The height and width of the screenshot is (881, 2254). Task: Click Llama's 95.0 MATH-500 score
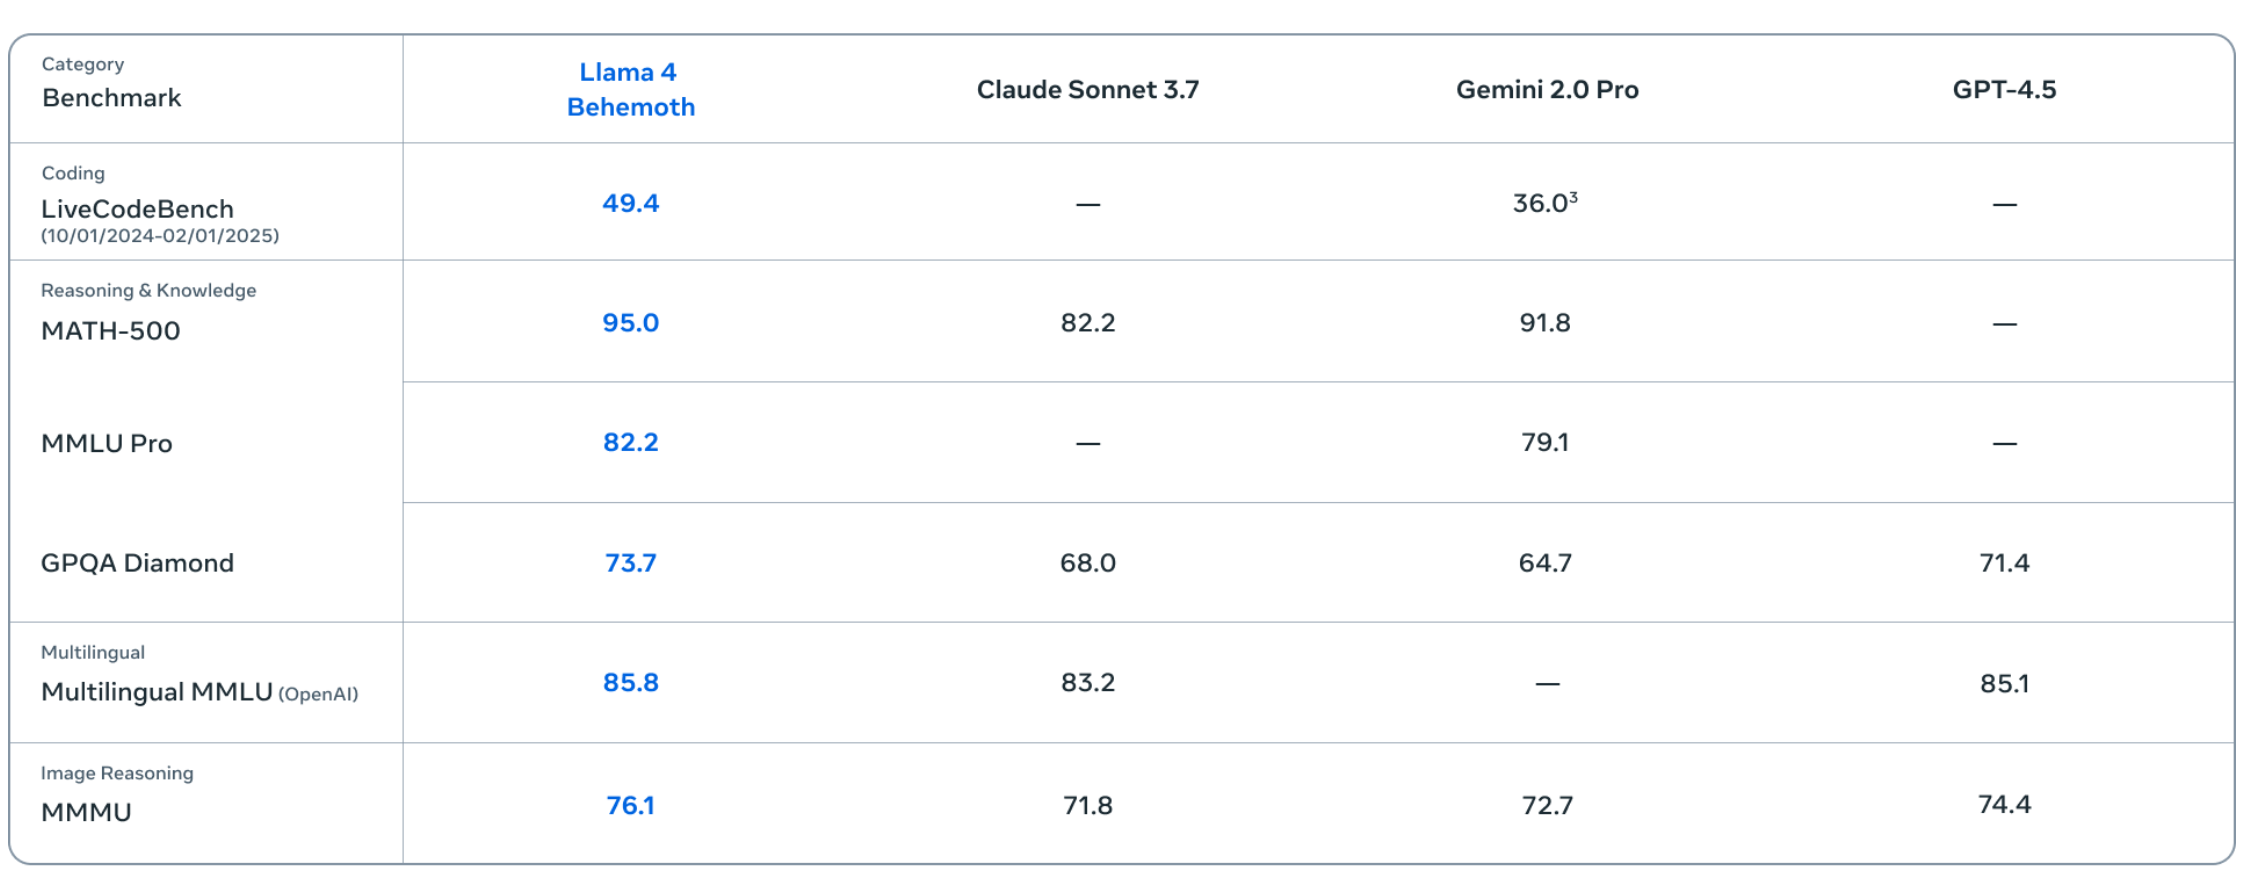pos(630,323)
